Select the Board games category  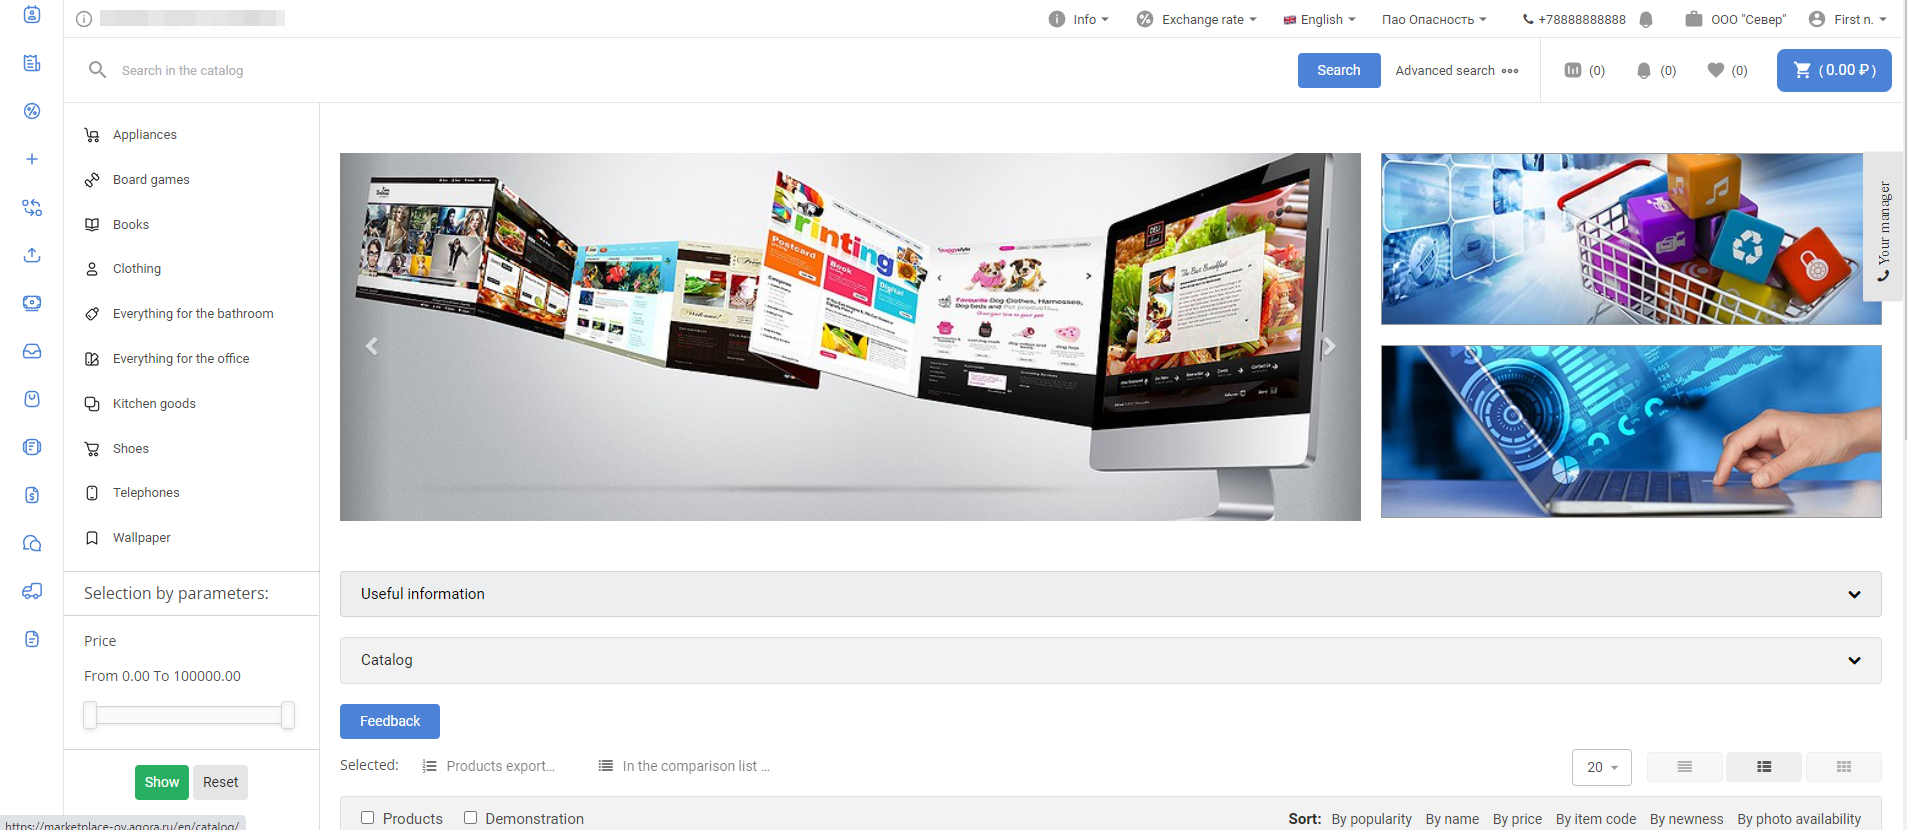click(x=151, y=180)
